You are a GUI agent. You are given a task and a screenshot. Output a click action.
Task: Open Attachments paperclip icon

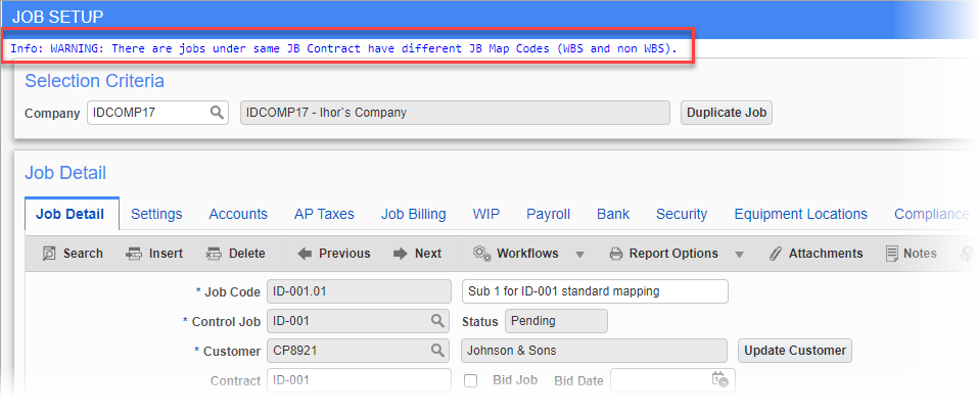coord(776,254)
